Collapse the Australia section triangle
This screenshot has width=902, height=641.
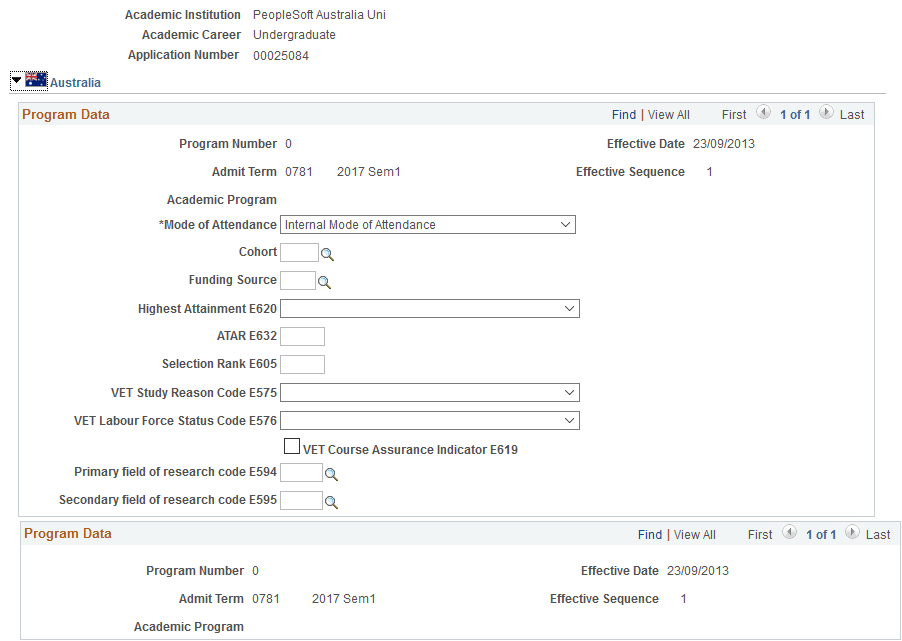click(x=16, y=79)
